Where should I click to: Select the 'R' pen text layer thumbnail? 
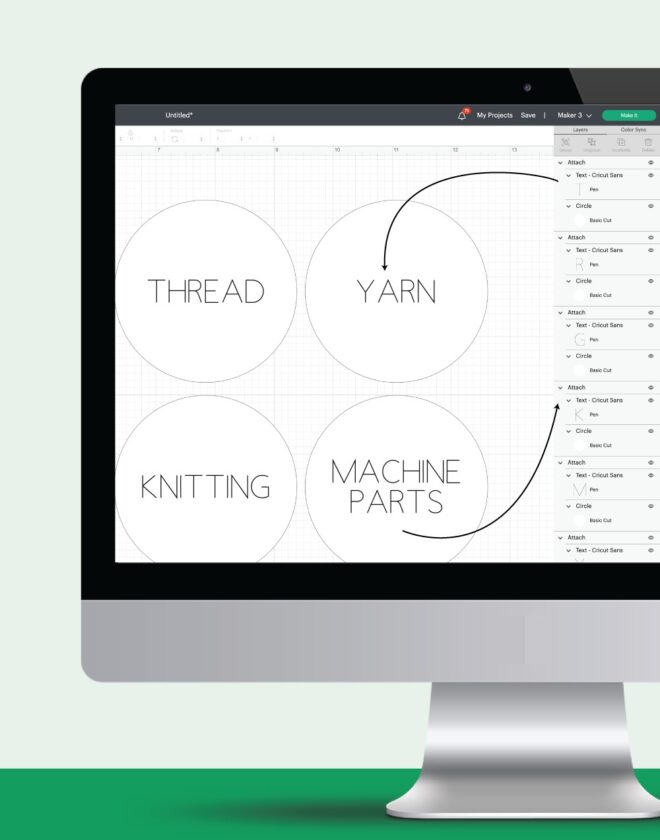pos(579,264)
